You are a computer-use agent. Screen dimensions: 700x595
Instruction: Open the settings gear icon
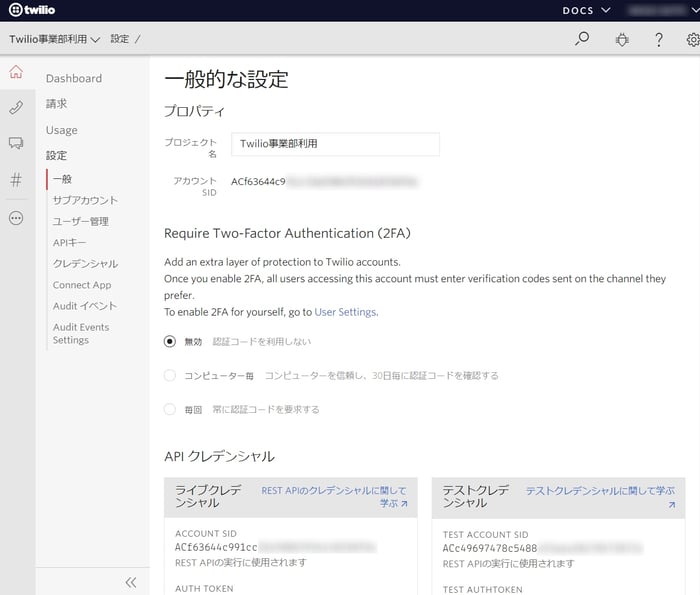(x=693, y=40)
